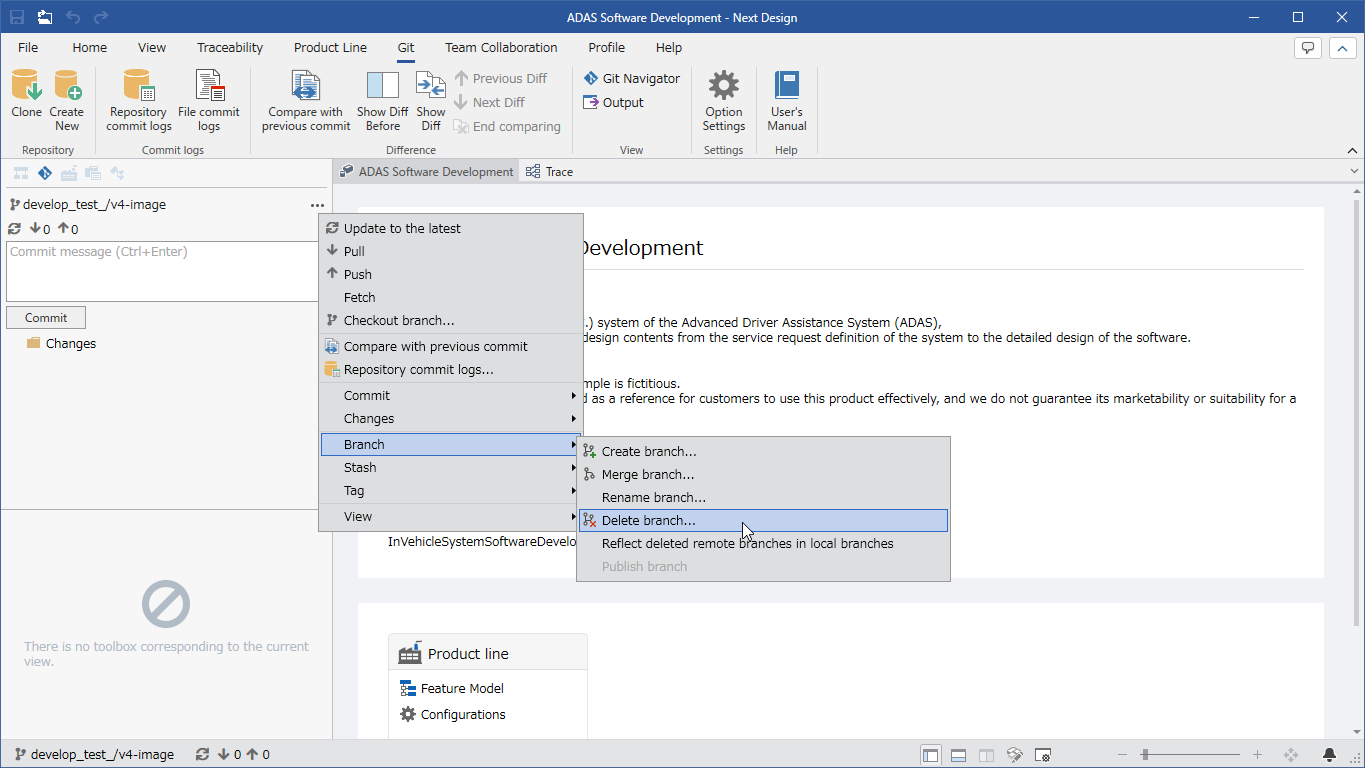The height and width of the screenshot is (768, 1365).
Task: Open Option Settings gear icon
Action: pos(724,86)
